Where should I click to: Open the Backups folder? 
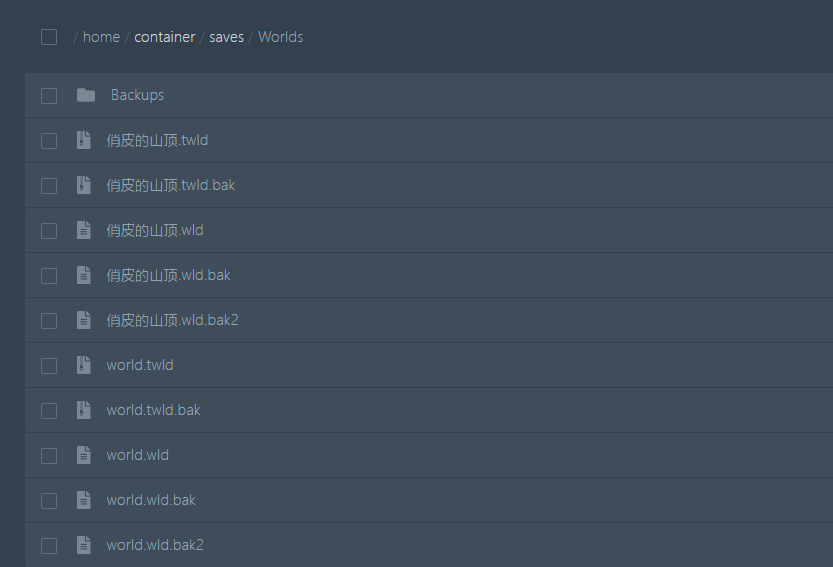click(137, 95)
